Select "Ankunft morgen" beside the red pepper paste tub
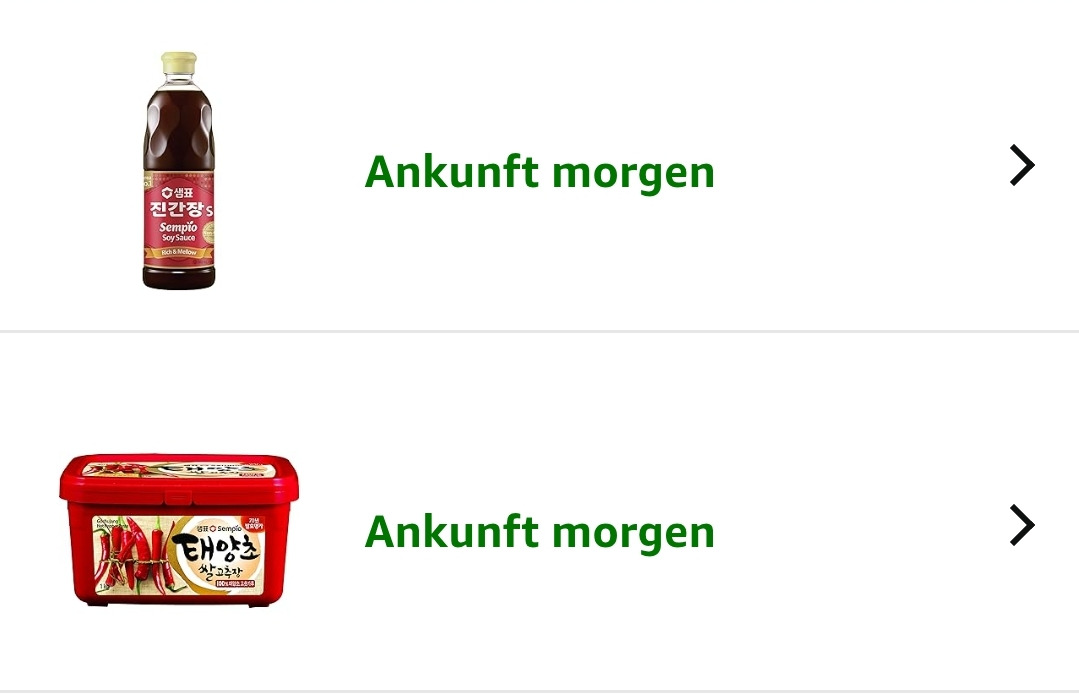Viewport: 1079px width, 694px height. point(540,532)
